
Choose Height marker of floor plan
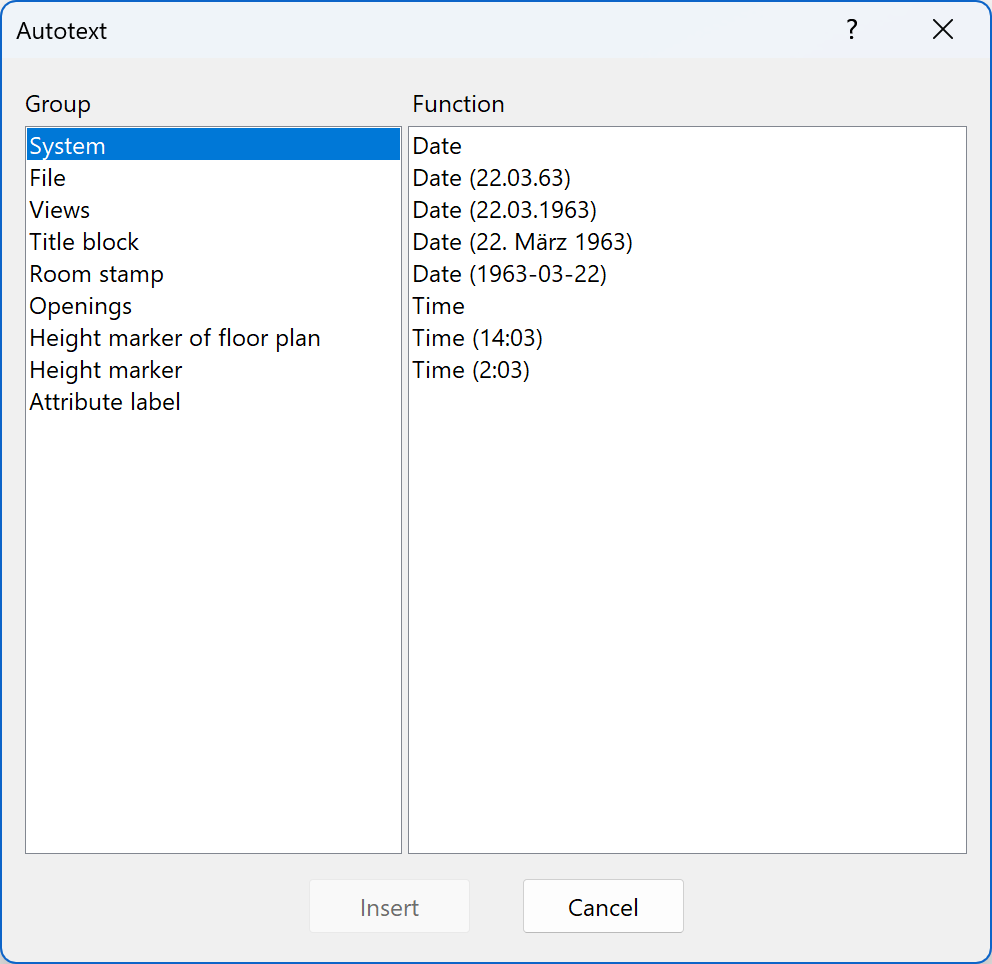pos(175,338)
